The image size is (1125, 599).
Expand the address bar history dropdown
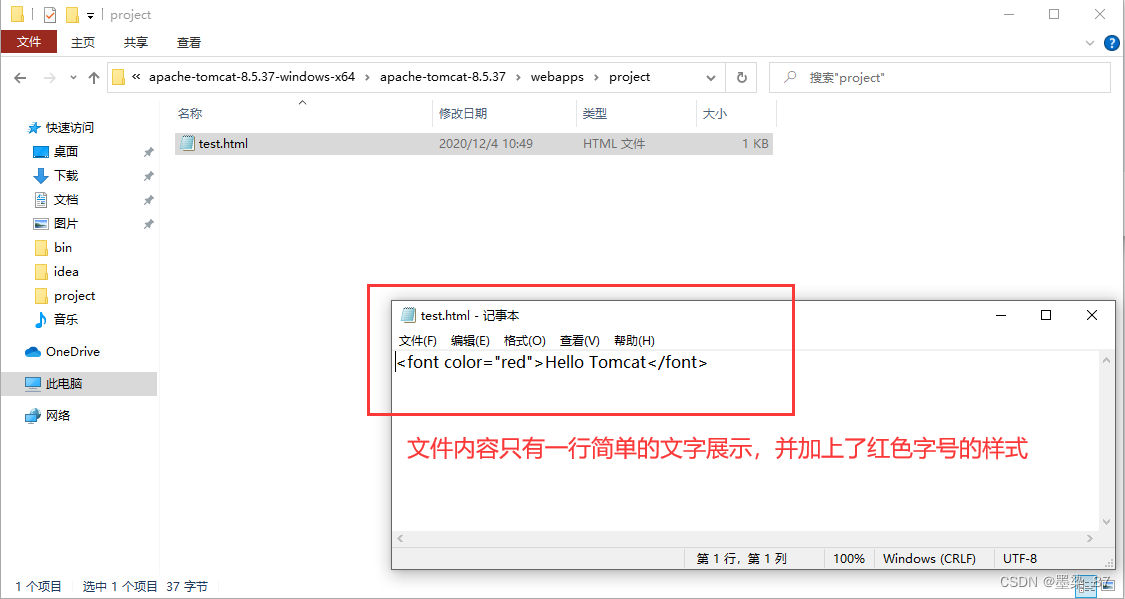click(711, 77)
